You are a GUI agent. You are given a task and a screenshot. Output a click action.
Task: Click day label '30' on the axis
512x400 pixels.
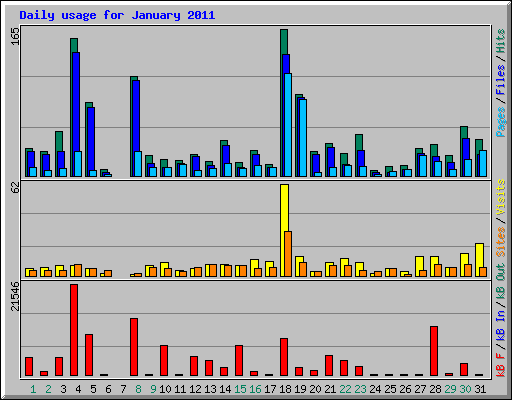tap(465, 389)
